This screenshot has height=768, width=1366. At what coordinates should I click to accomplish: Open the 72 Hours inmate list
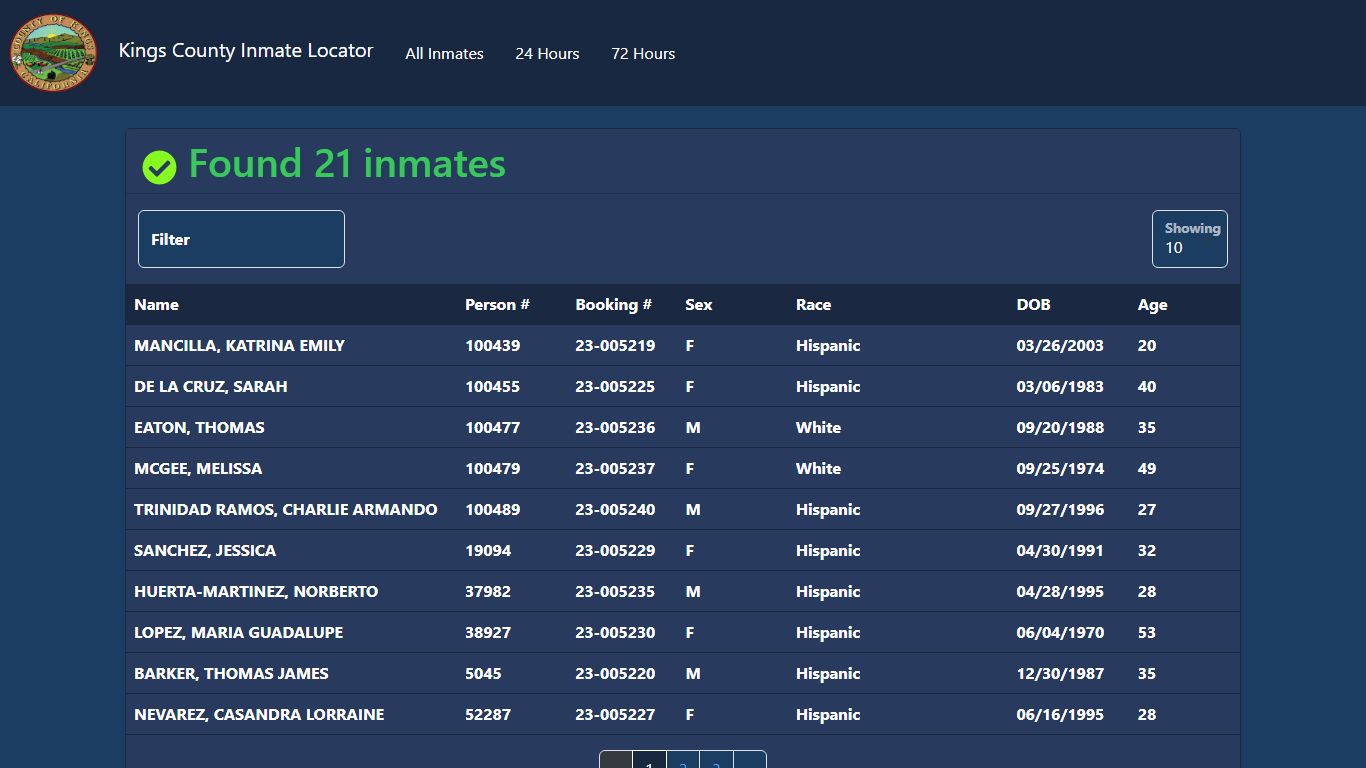[x=643, y=53]
